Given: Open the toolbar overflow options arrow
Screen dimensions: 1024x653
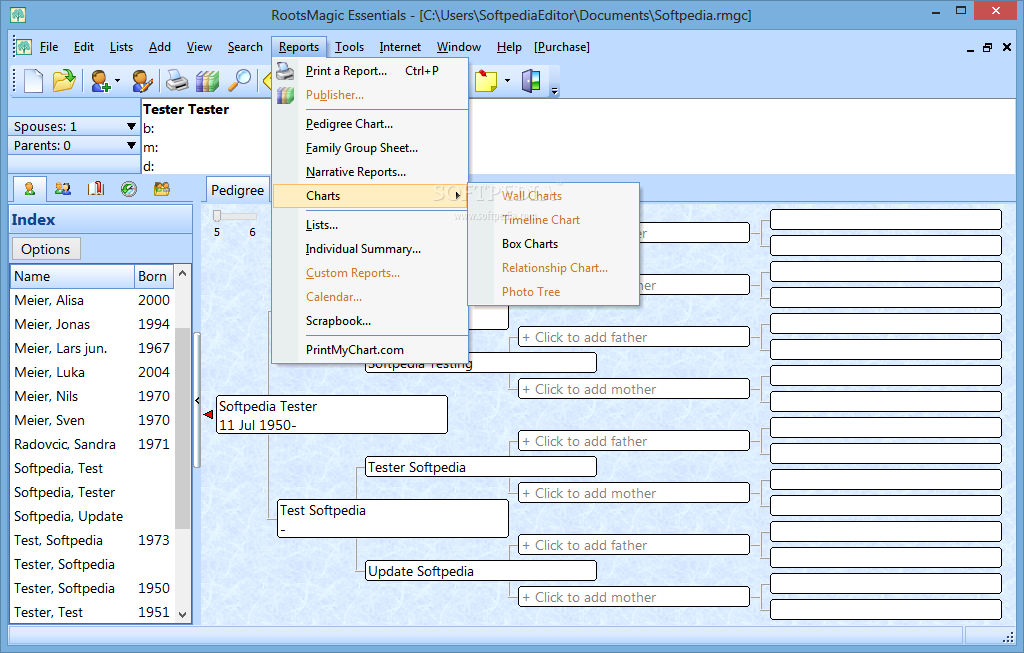Looking at the screenshot, I should coord(554,91).
